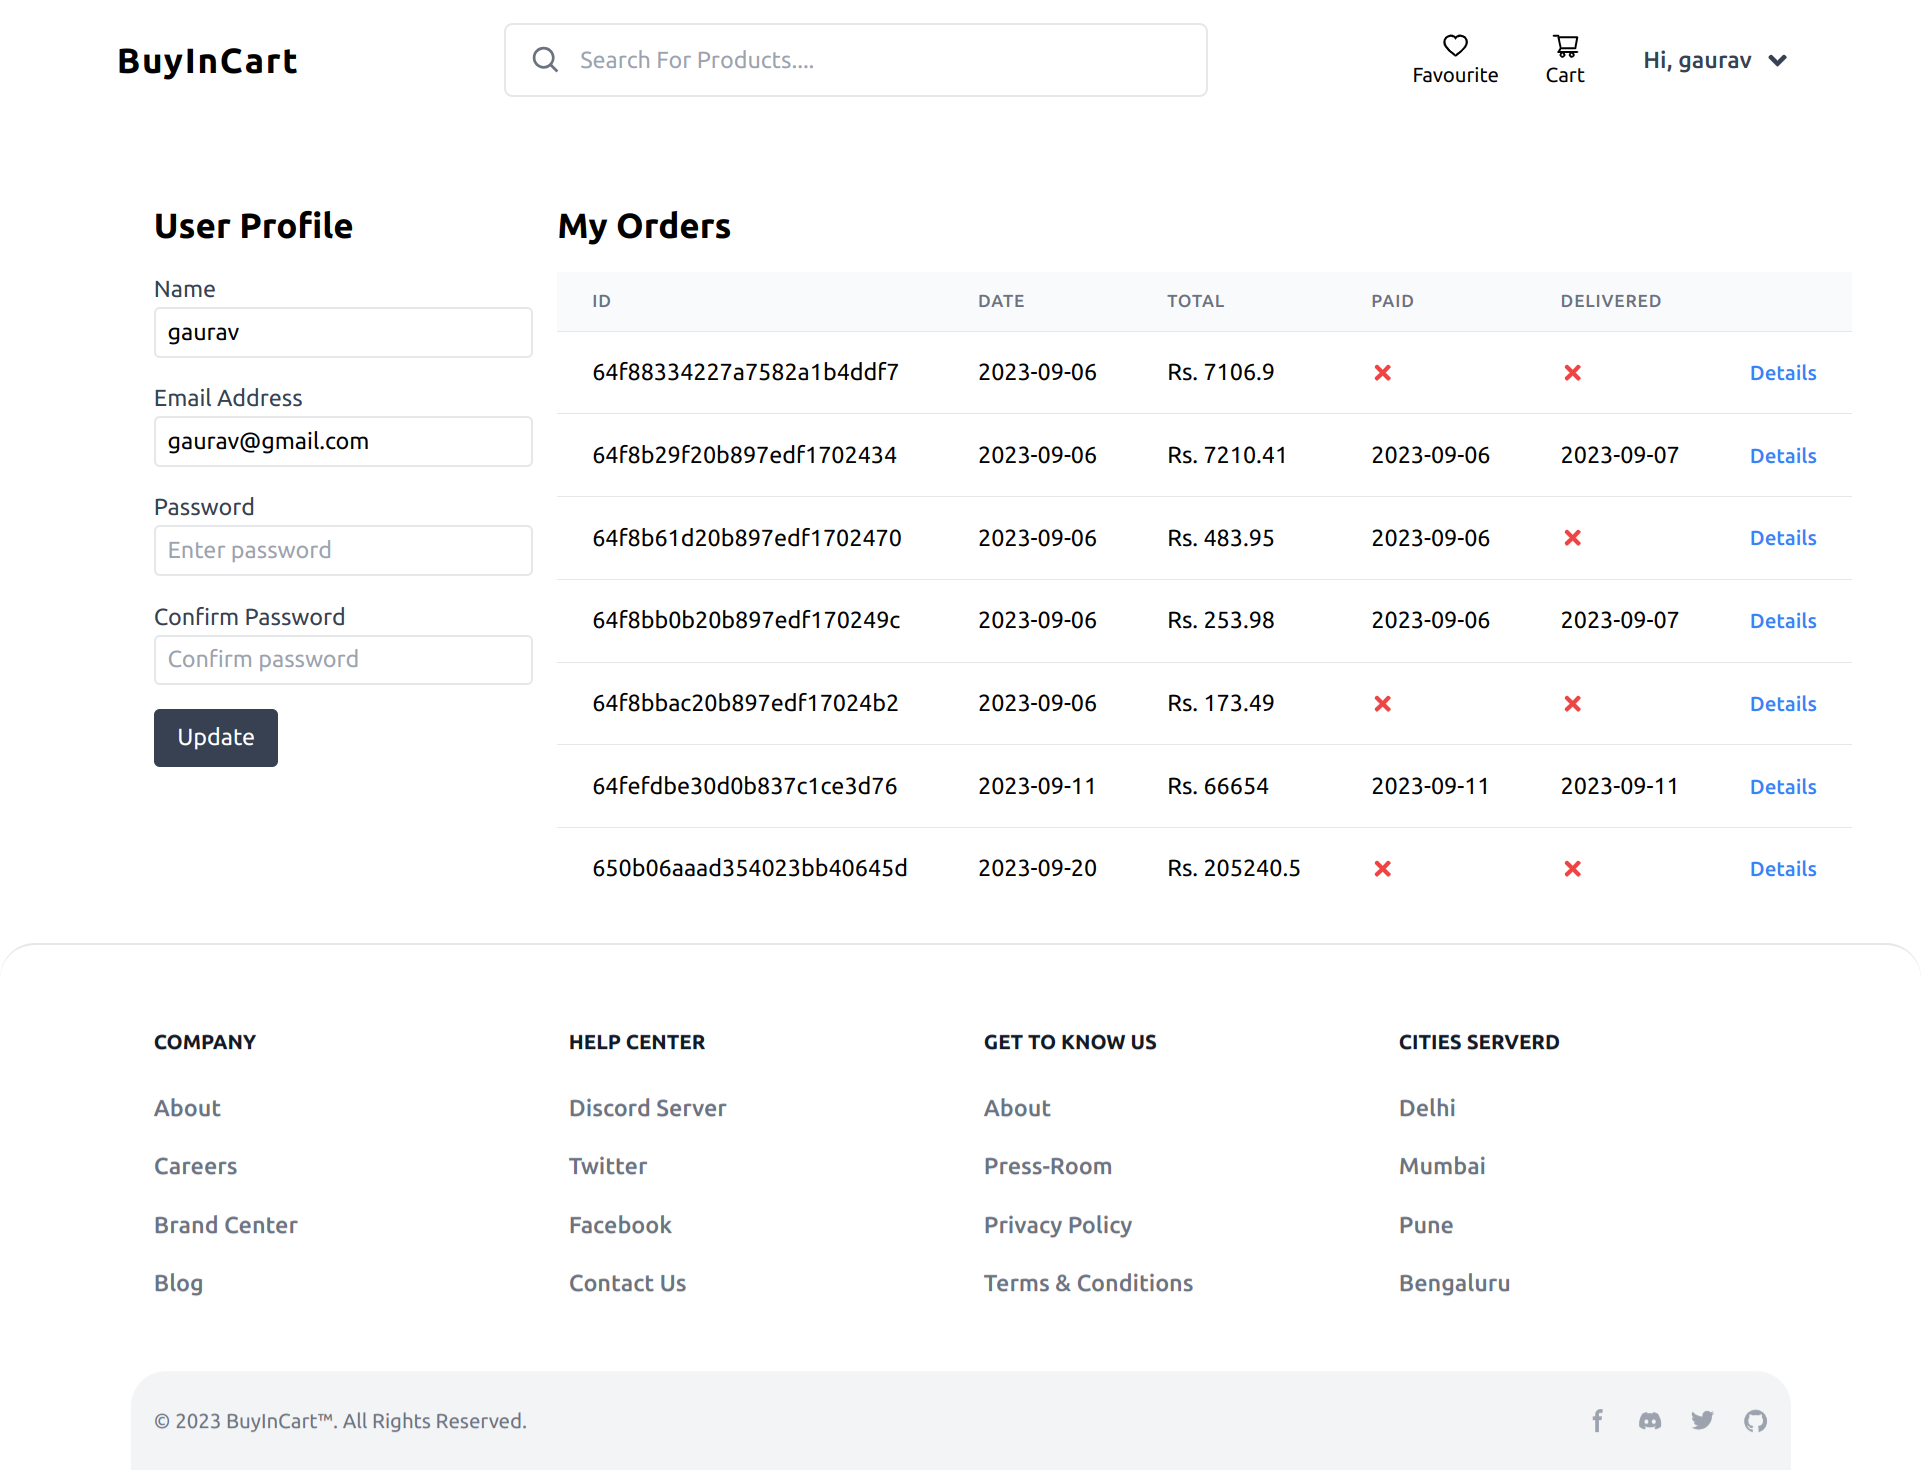
Task: Click order ID 64f8b29f20b897edf1702434
Action: 744,455
